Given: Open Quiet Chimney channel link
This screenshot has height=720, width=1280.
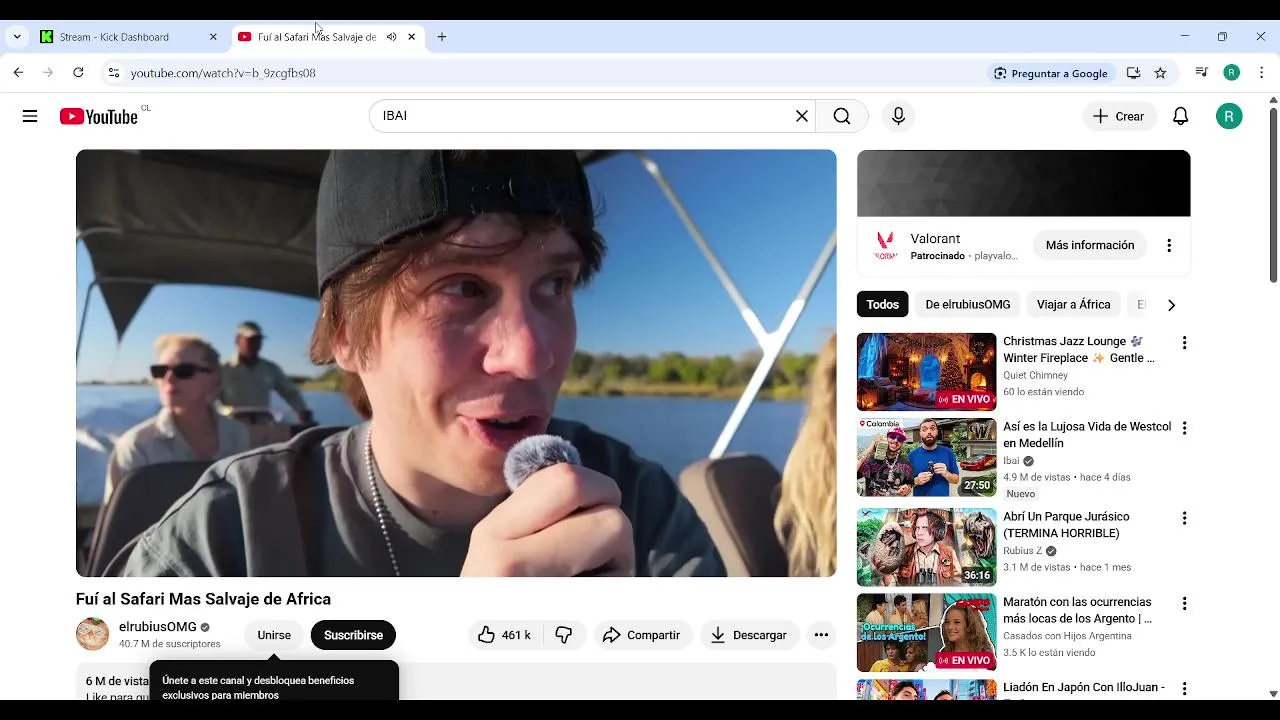Looking at the screenshot, I should point(1035,376).
